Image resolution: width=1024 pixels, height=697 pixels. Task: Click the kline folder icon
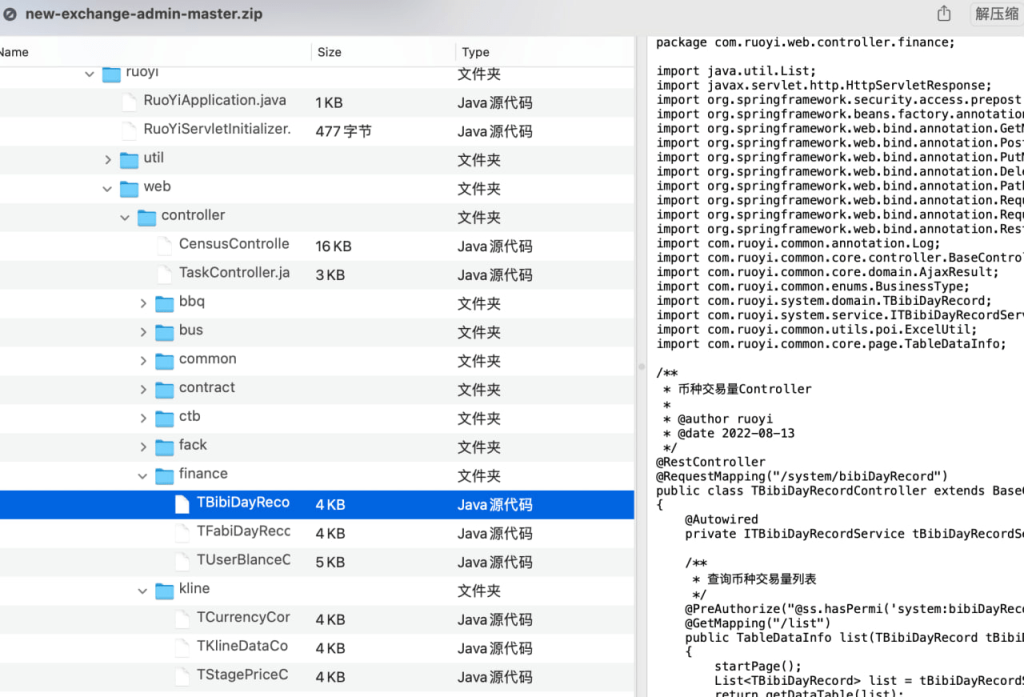point(164,590)
